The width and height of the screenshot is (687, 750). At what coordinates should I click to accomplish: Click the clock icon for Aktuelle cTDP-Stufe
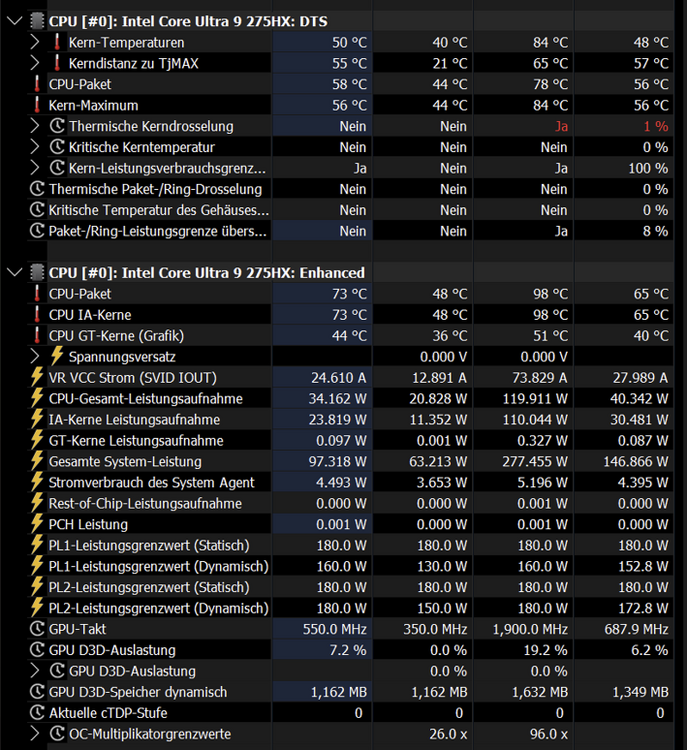(x=37, y=713)
